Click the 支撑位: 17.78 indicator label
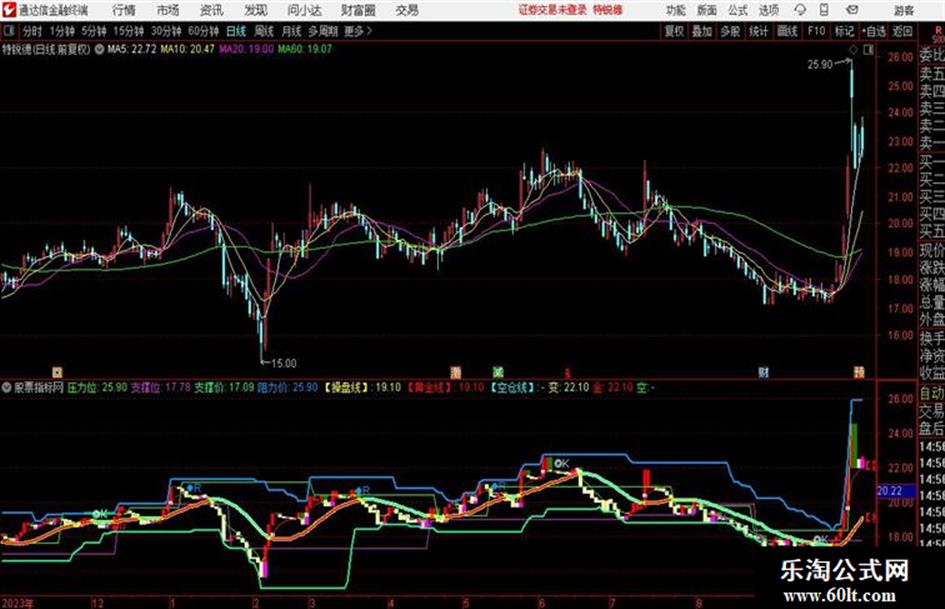 161,387
